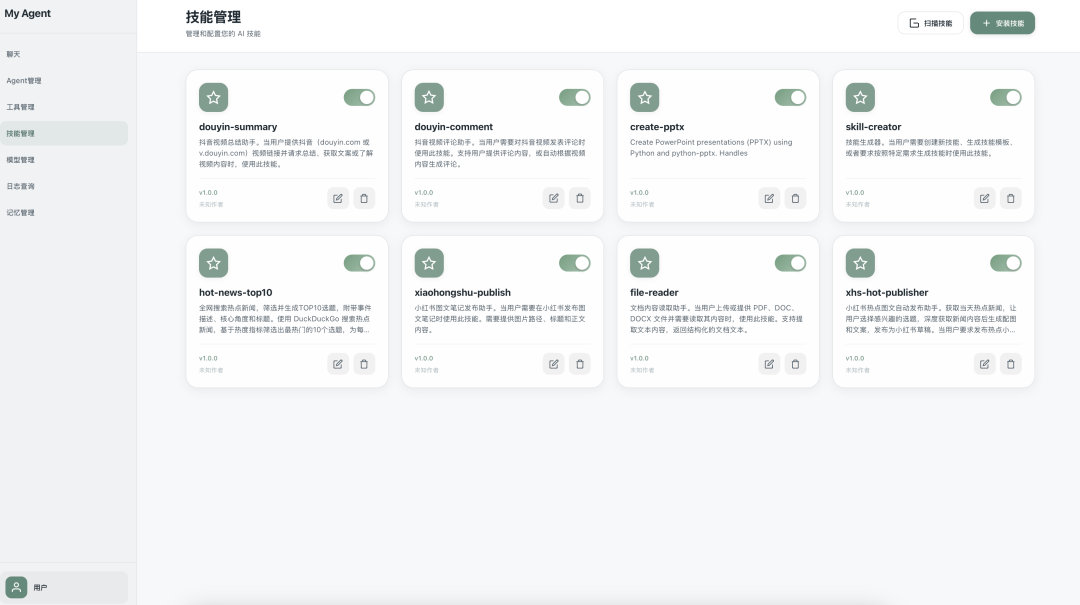Image resolution: width=1080 pixels, height=605 pixels.
Task: Click the star icon on file-reader card
Action: pos(645,263)
